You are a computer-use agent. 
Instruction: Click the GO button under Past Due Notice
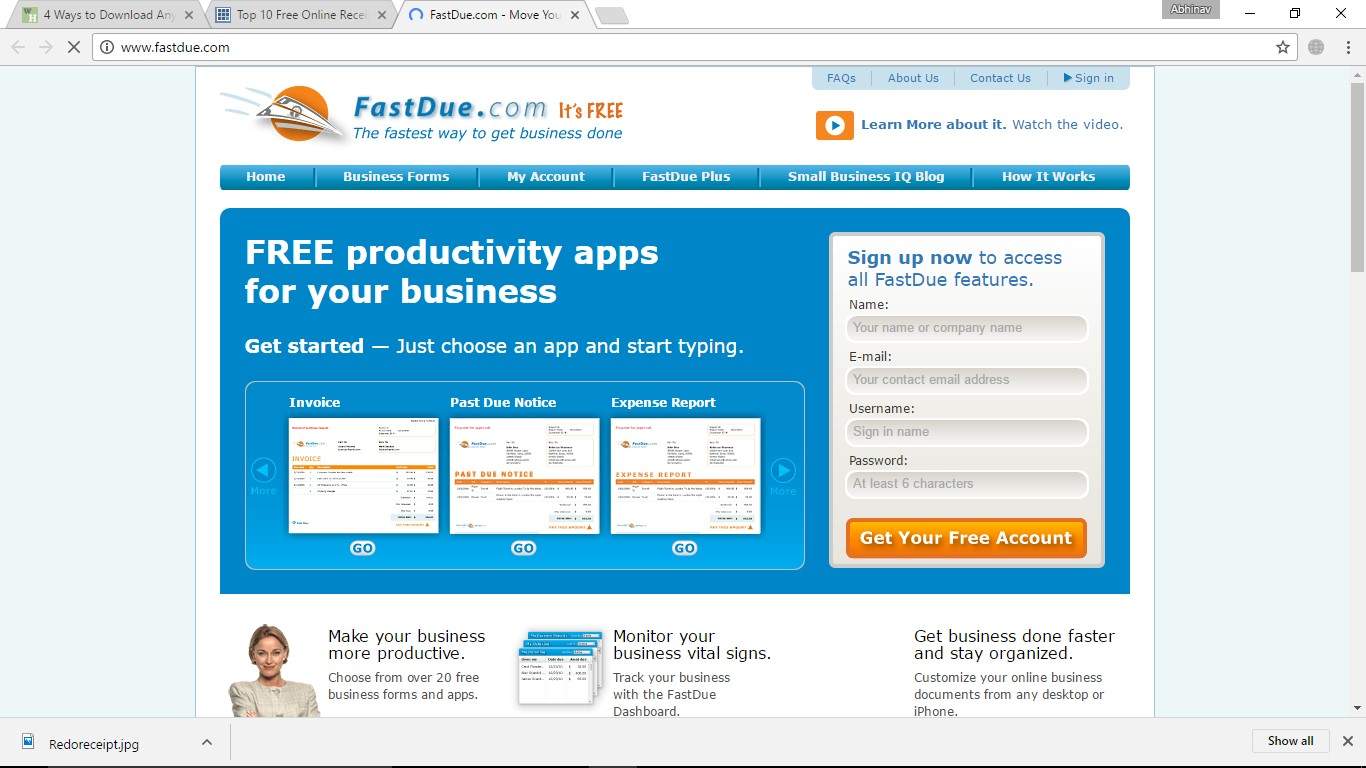coord(523,548)
